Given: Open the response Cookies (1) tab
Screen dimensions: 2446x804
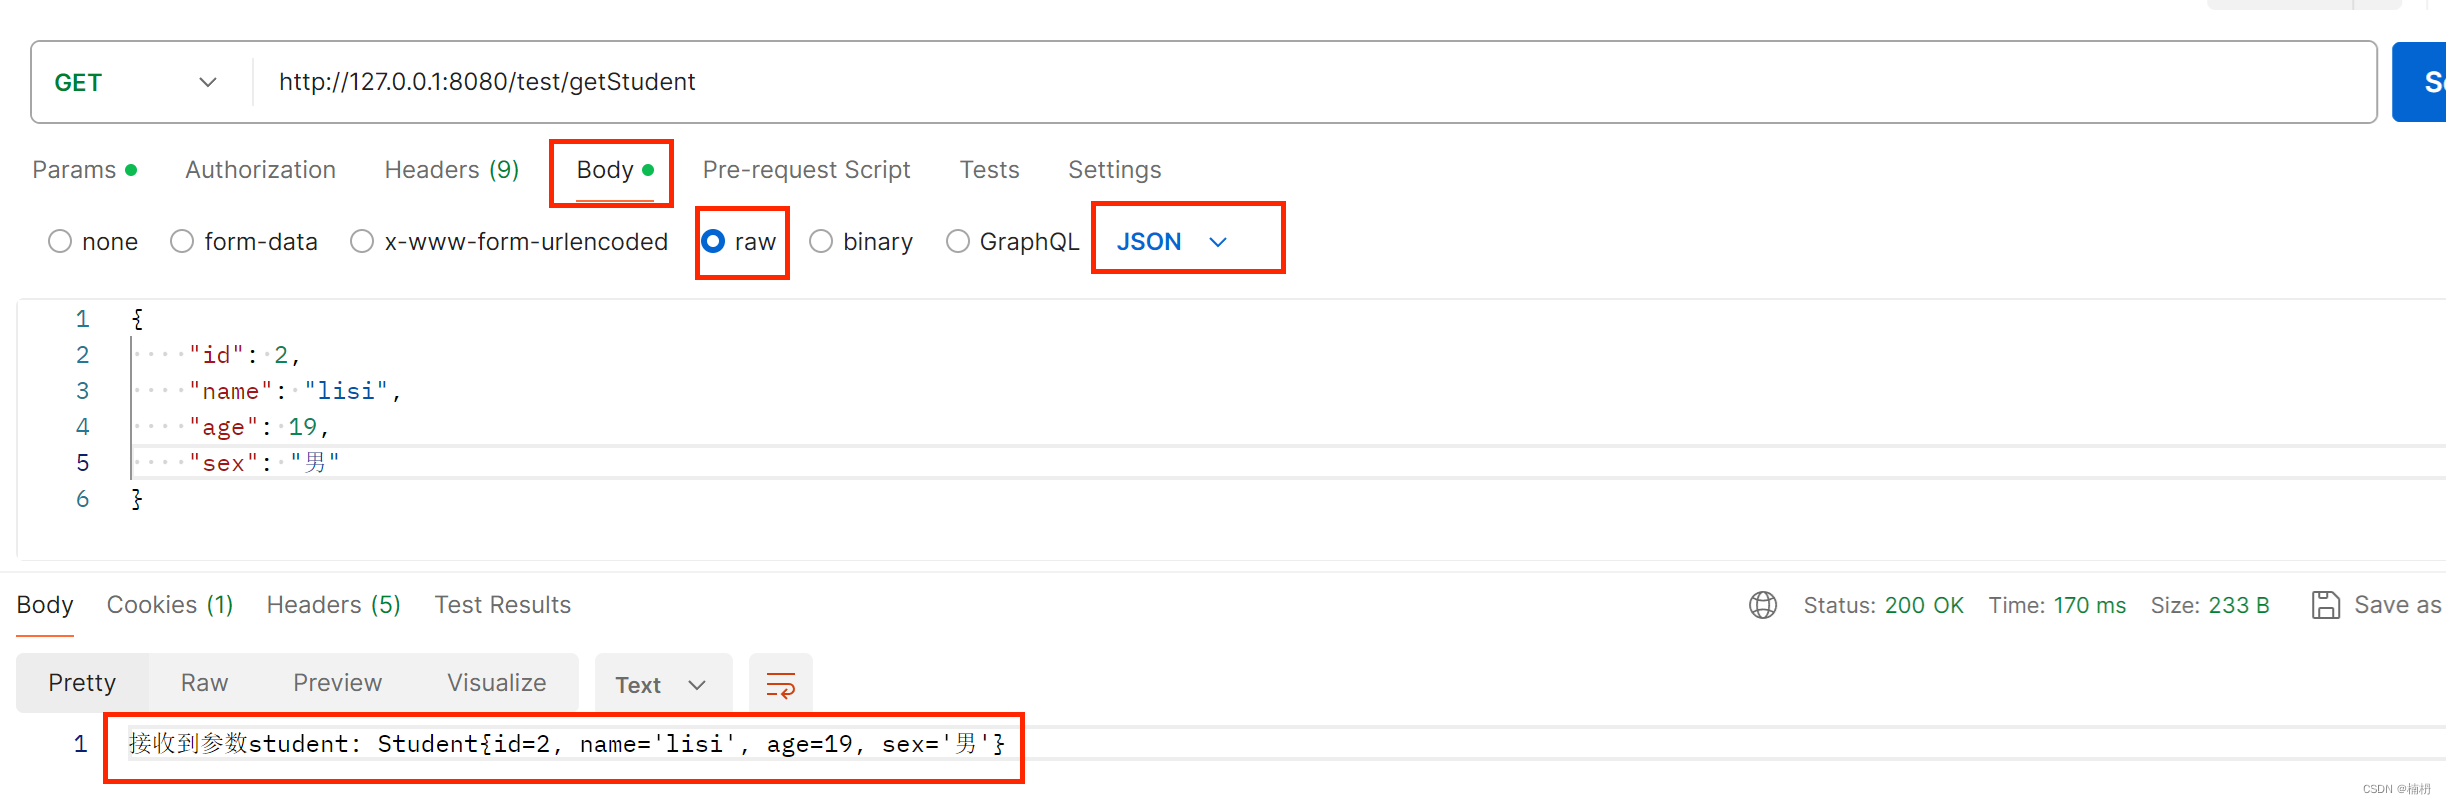Looking at the screenshot, I should point(170,605).
